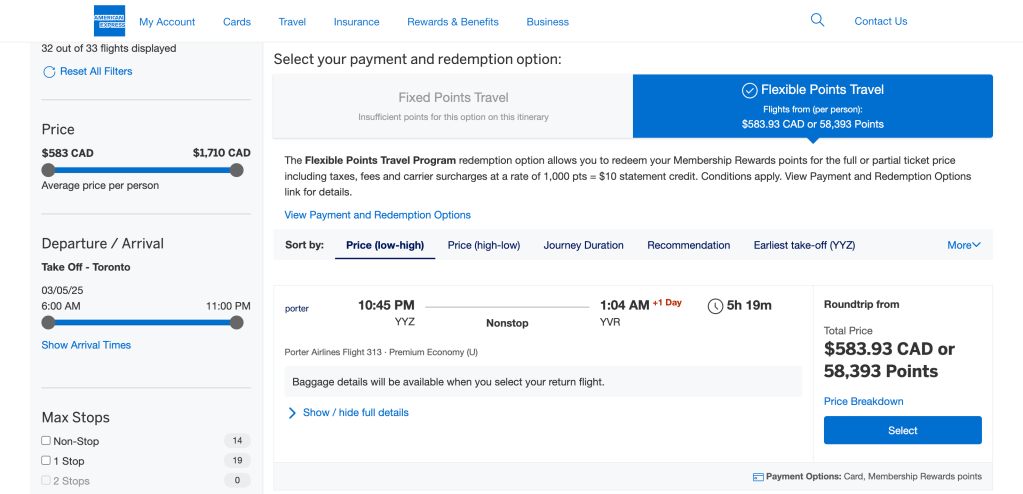
Task: Expand the More sort options dropdown
Action: coord(964,245)
